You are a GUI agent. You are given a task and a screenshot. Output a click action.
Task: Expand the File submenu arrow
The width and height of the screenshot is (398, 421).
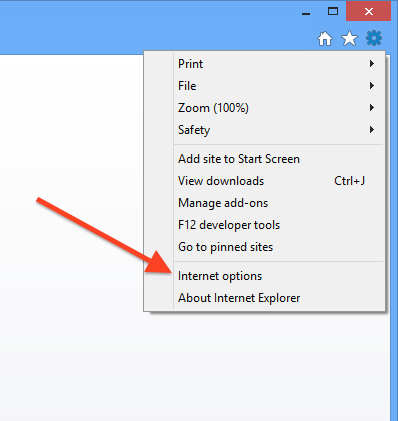click(x=372, y=86)
